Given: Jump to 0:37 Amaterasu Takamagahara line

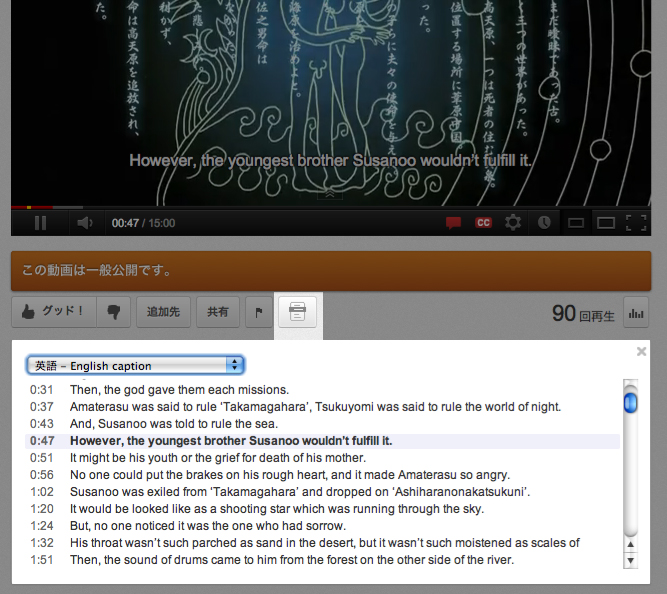Looking at the screenshot, I should click(322, 407).
